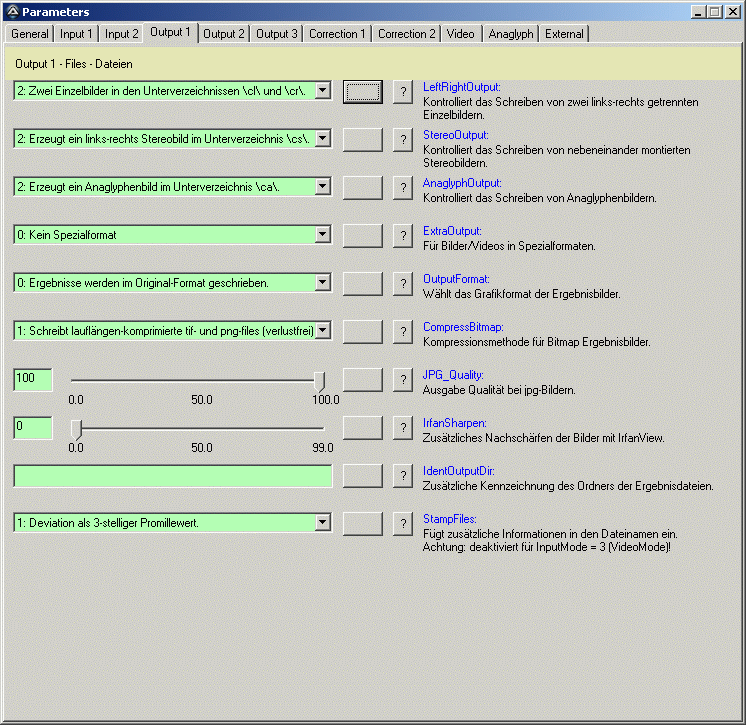Switch to the General tab

point(29,34)
